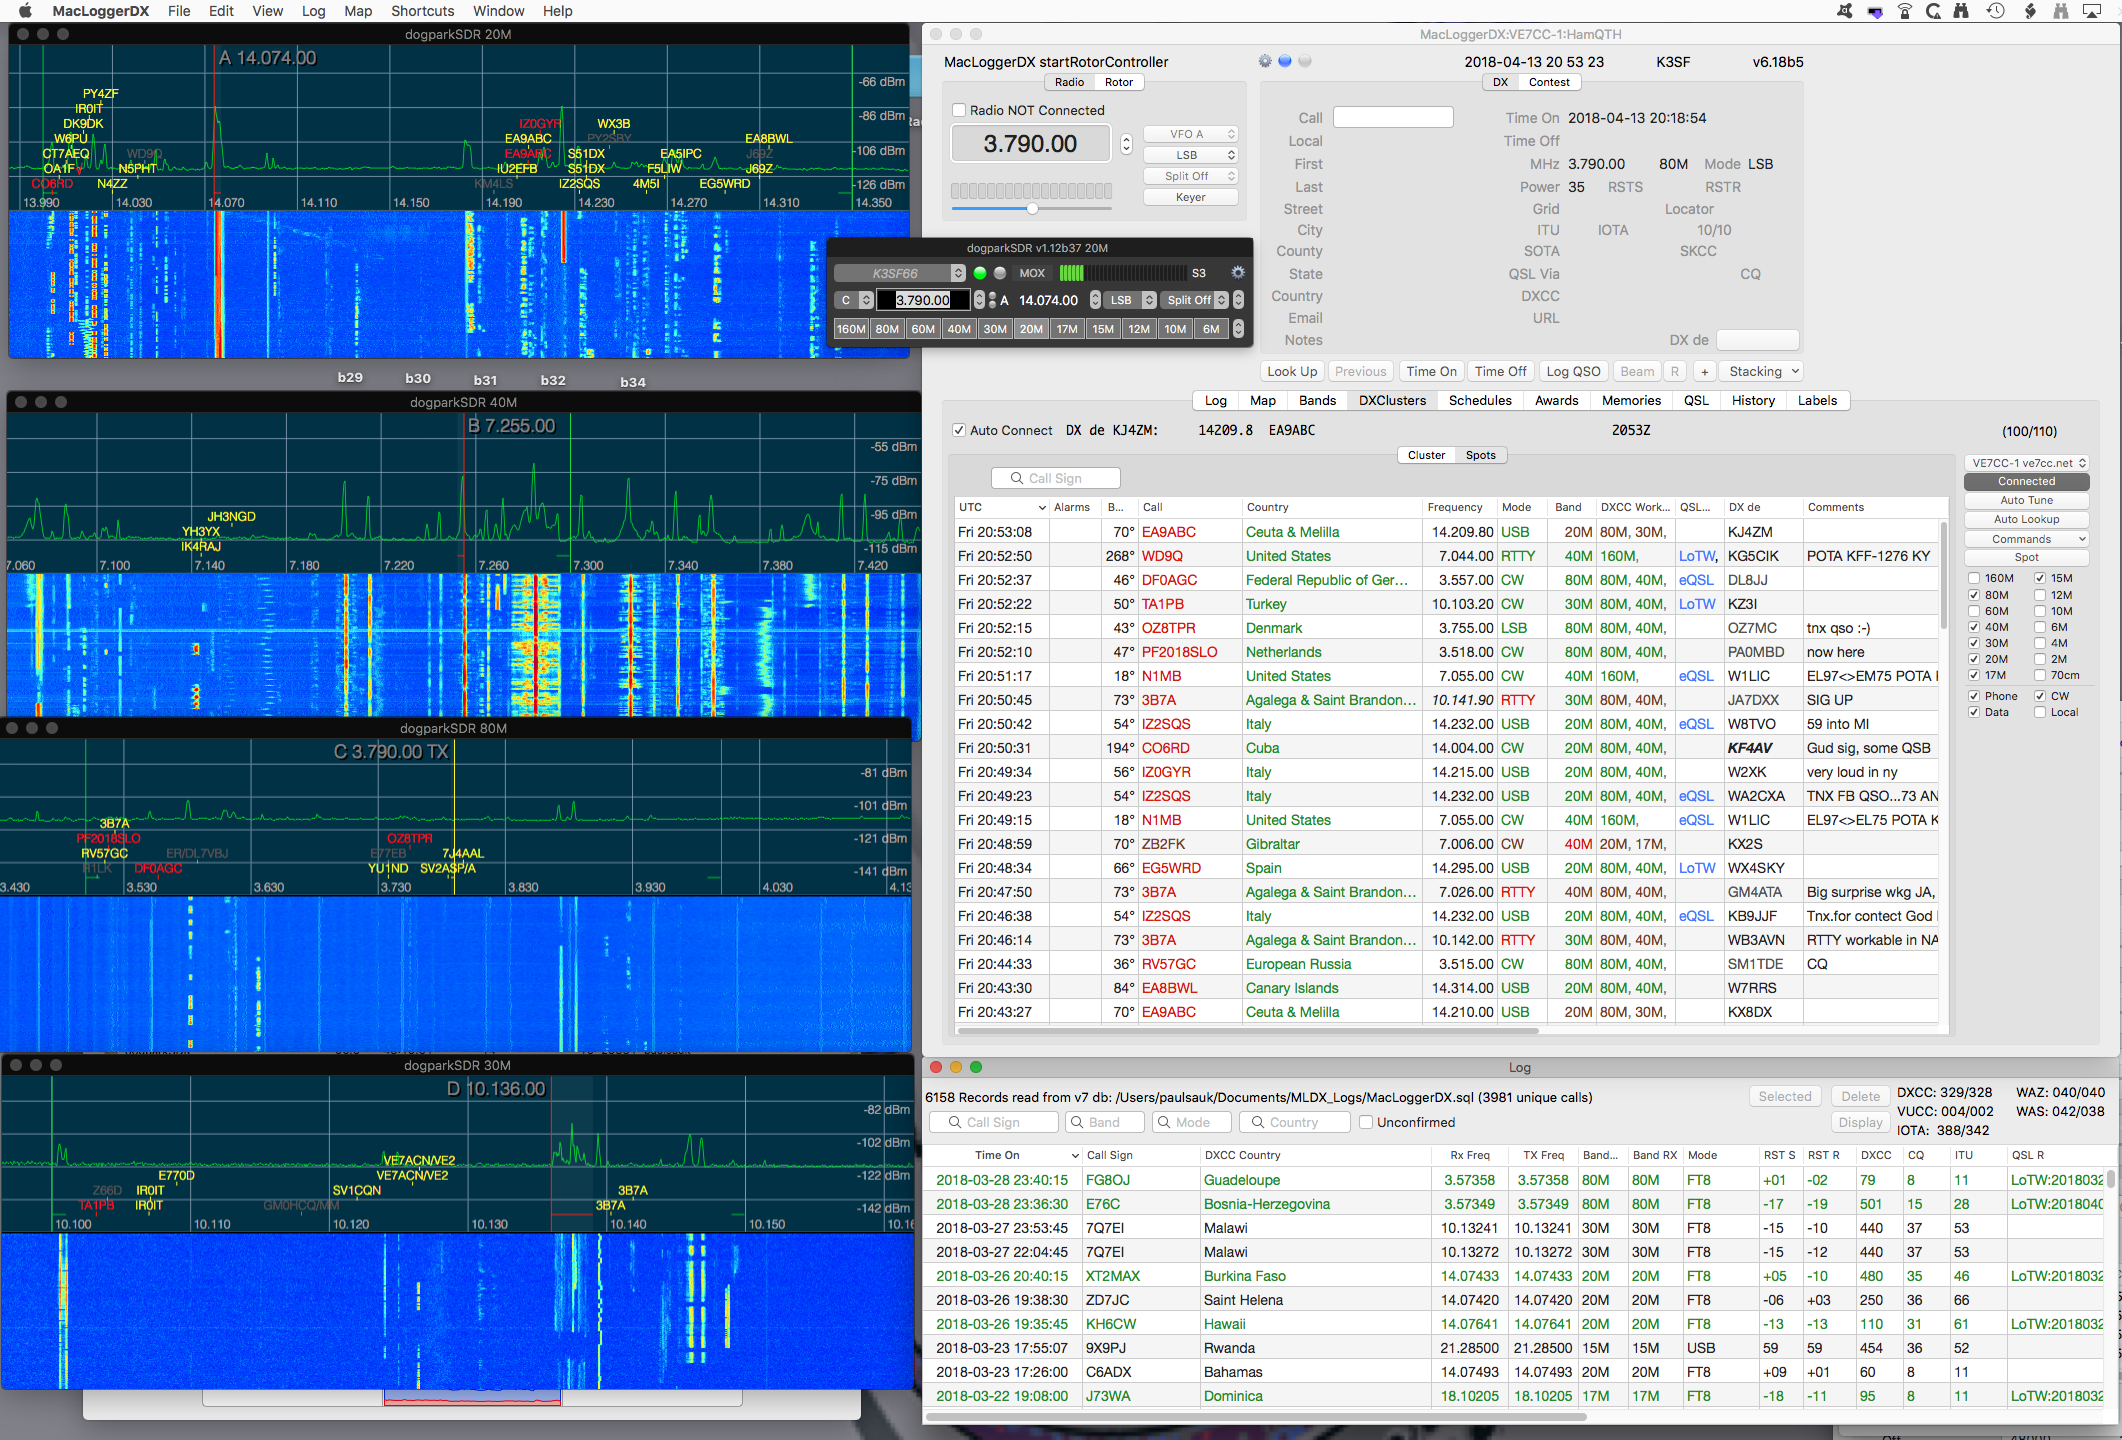Open dogparkSDR settings gear icon
Screen dimensions: 2122x1440
coord(1237,273)
